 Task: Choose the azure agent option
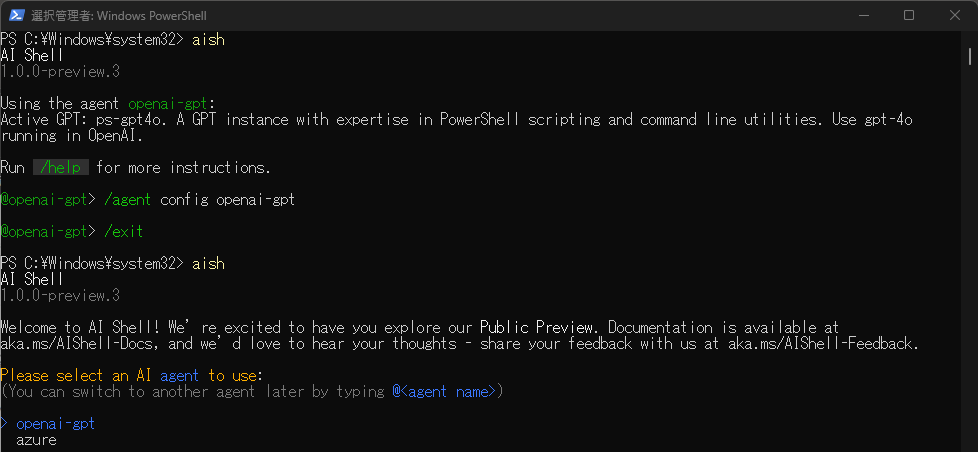pos(36,440)
